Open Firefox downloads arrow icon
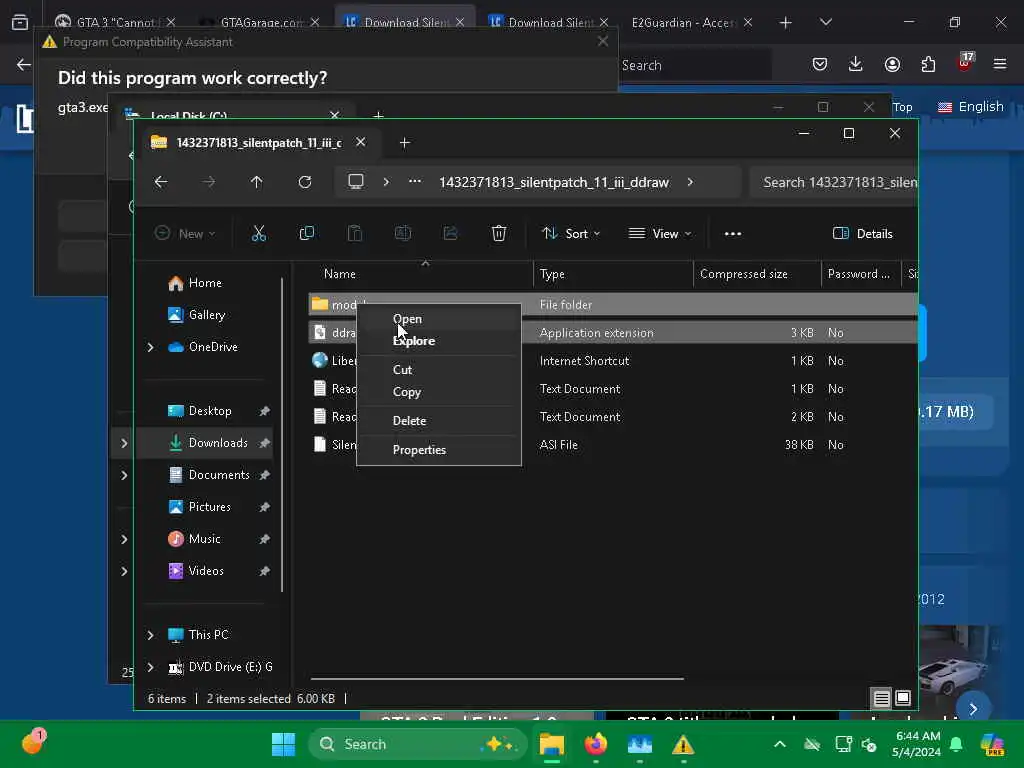This screenshot has width=1024, height=768. point(856,64)
